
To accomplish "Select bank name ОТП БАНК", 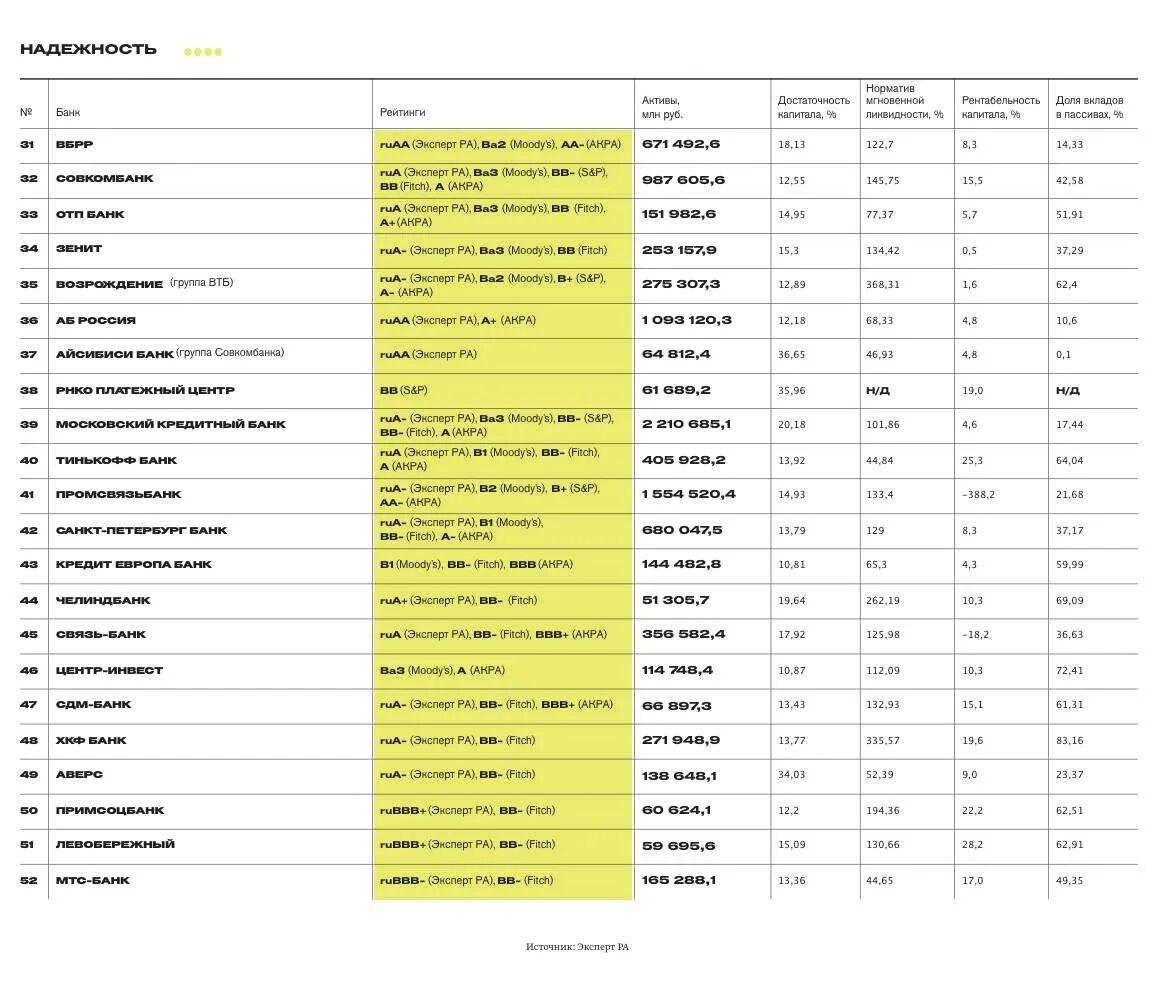I will click(x=90, y=215).
